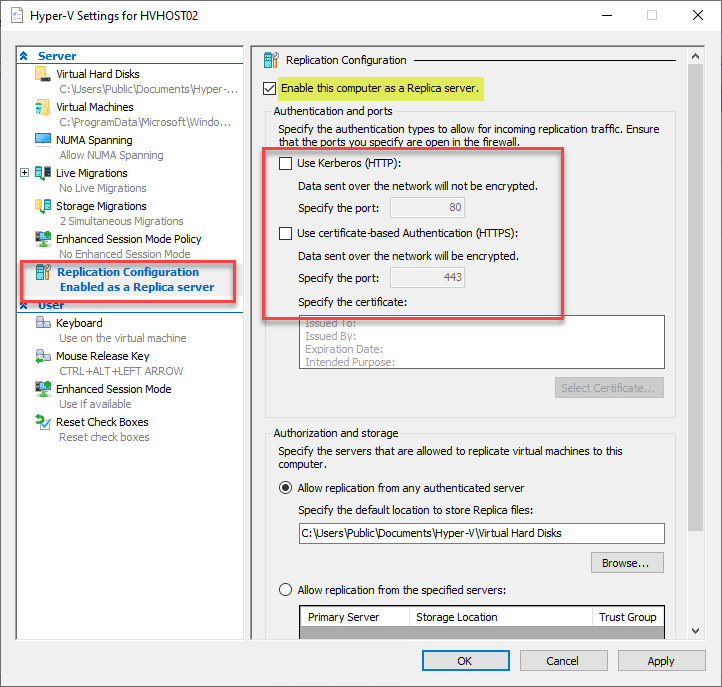Click the Storage Migrations icon

tap(43, 206)
